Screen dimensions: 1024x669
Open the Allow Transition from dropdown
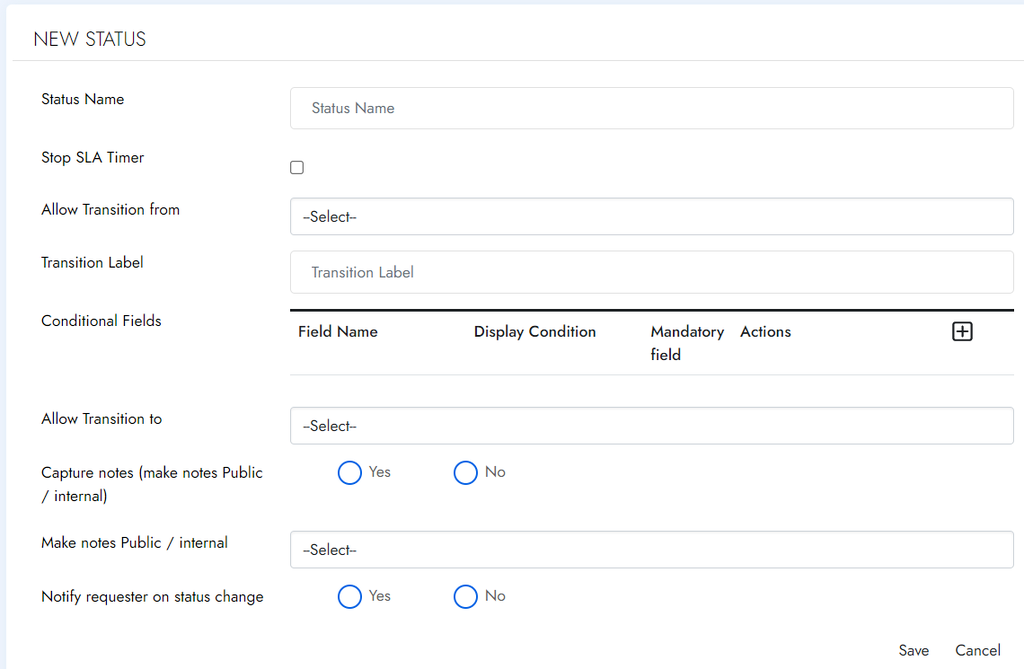pos(651,217)
